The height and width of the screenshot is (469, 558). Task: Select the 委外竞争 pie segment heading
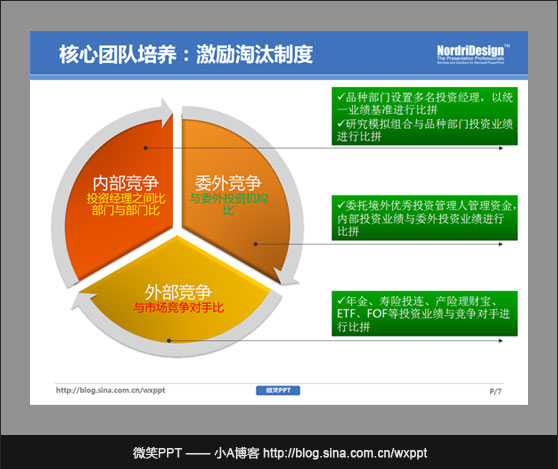tap(228, 183)
